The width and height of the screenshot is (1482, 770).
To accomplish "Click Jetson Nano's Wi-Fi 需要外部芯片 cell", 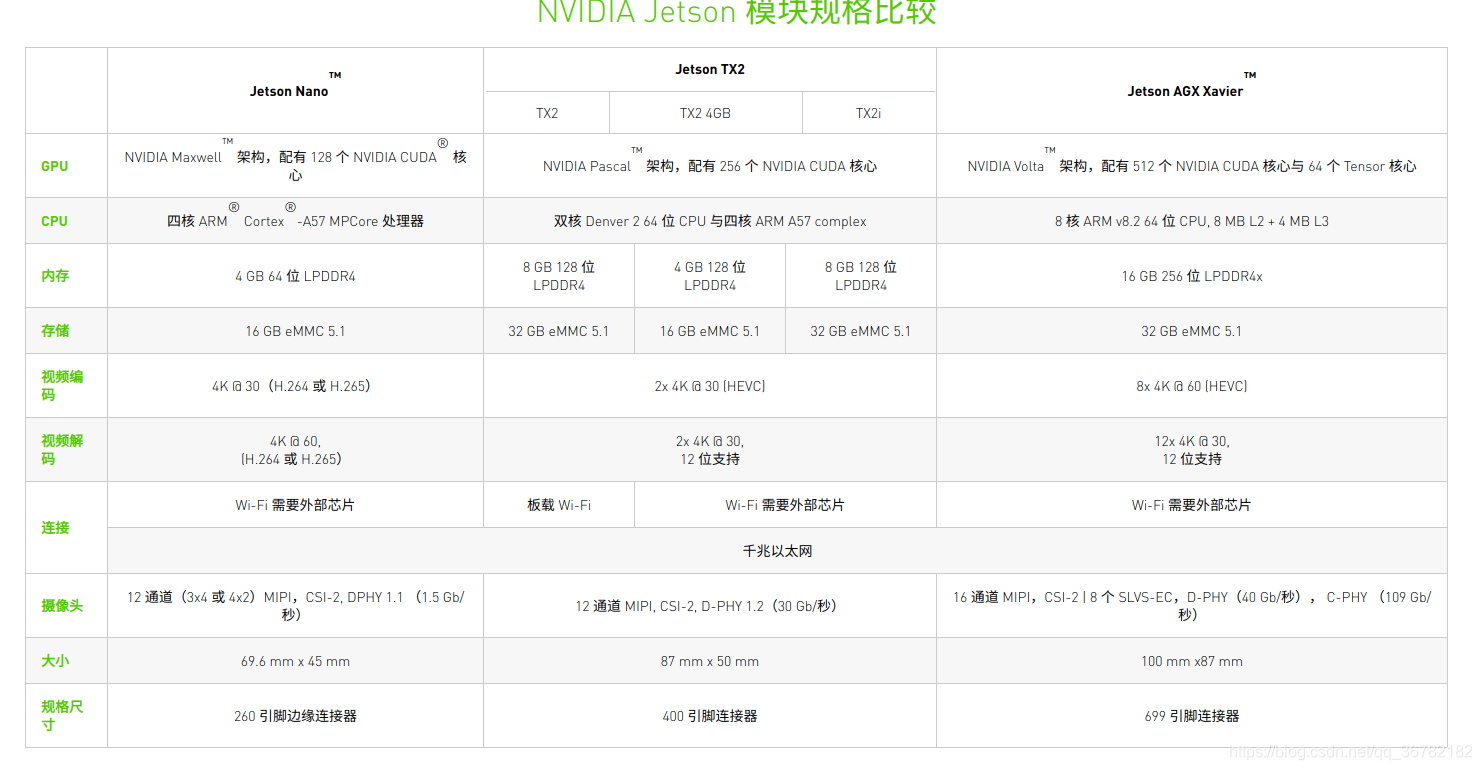I will (x=295, y=505).
